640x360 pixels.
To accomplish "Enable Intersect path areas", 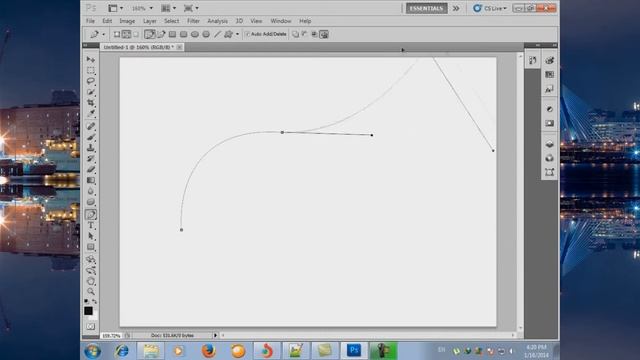I will [x=314, y=34].
